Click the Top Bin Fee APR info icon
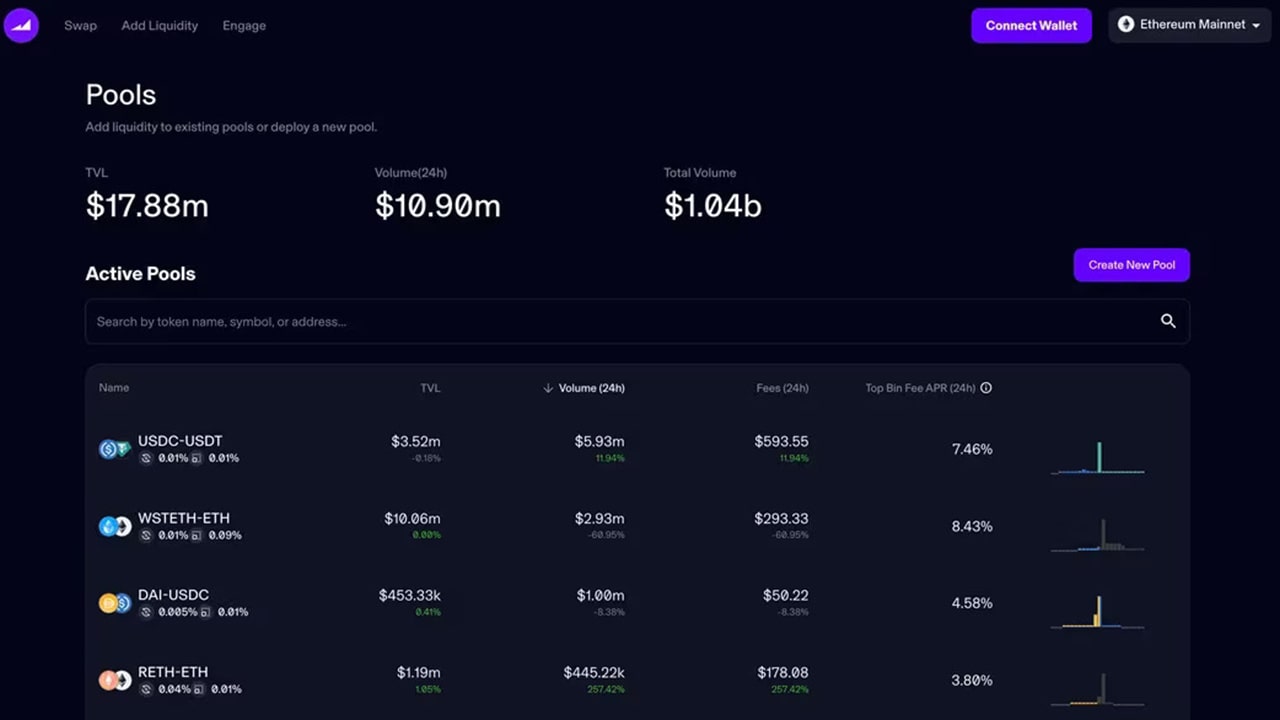Image resolution: width=1280 pixels, height=720 pixels. (986, 388)
